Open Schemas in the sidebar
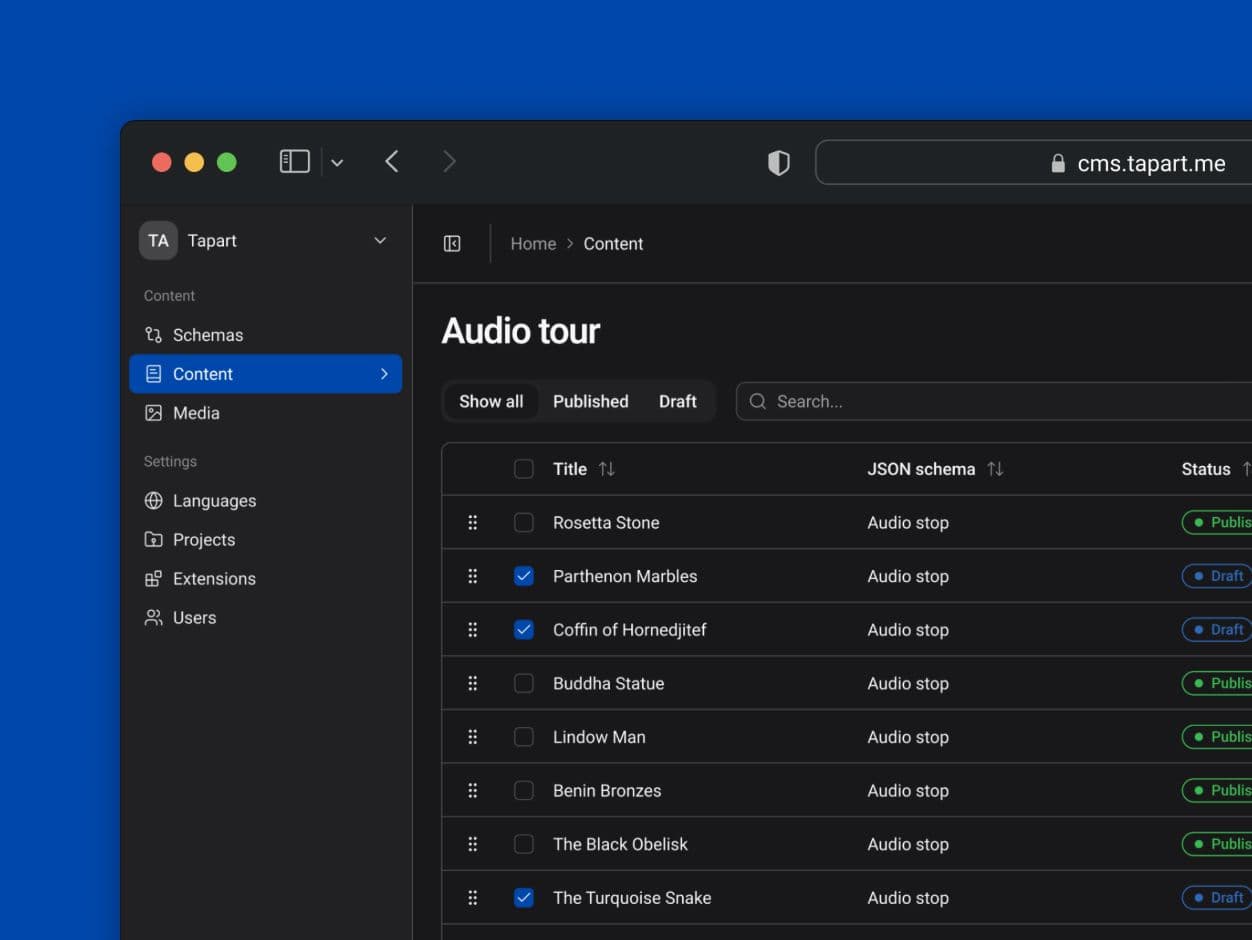This screenshot has width=1252, height=940. click(x=266, y=335)
